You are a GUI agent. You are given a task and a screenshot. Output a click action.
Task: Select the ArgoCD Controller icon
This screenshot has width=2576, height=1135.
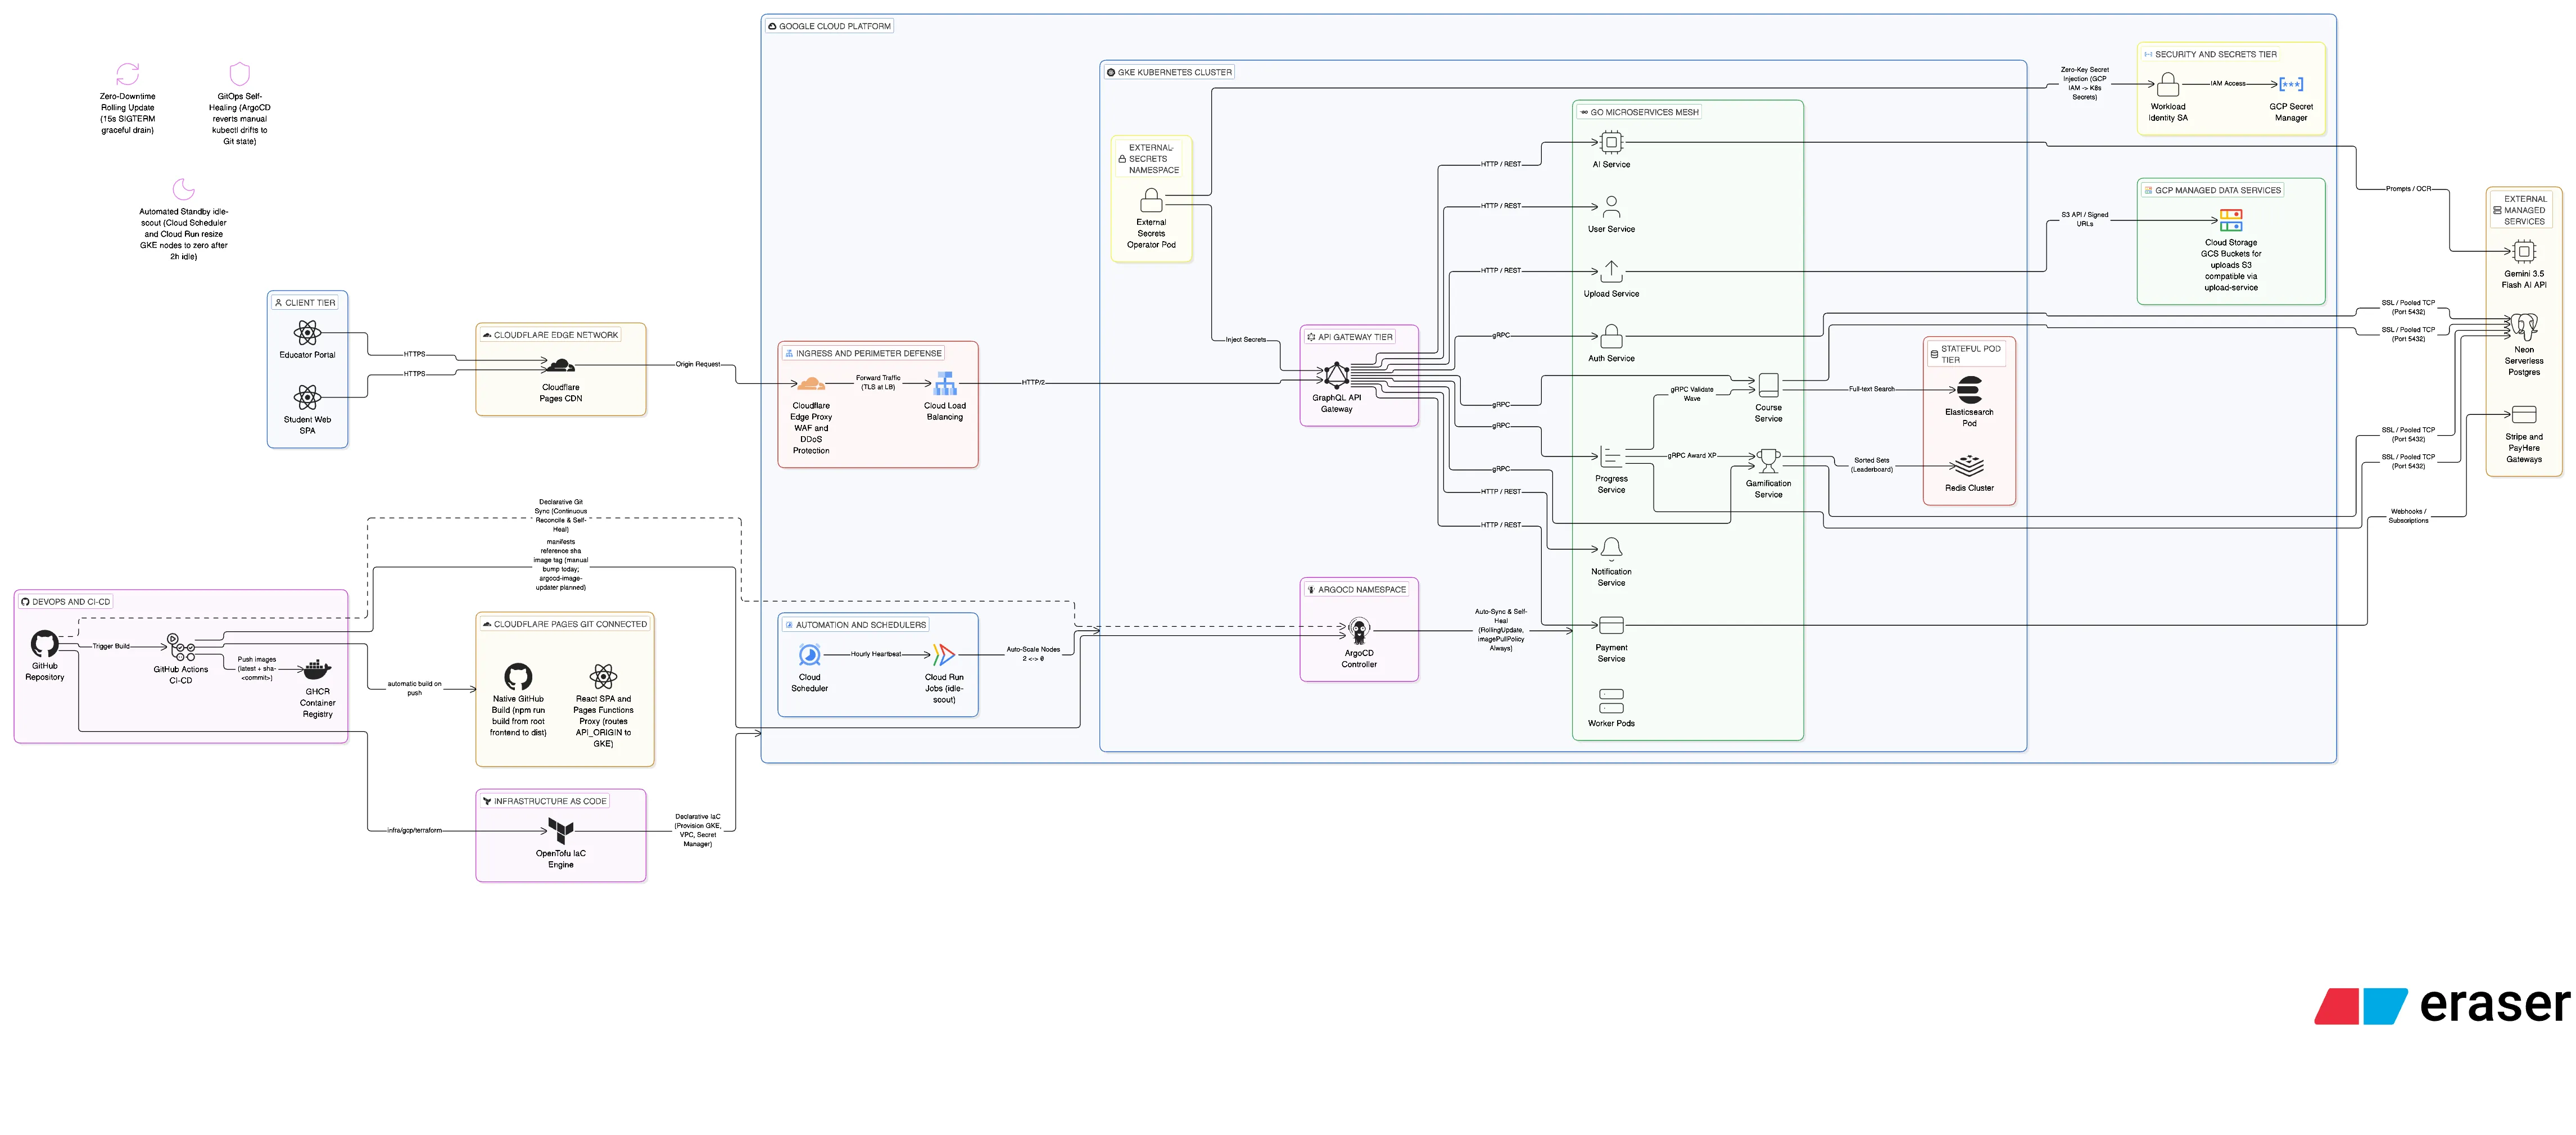pyautogui.click(x=1358, y=631)
